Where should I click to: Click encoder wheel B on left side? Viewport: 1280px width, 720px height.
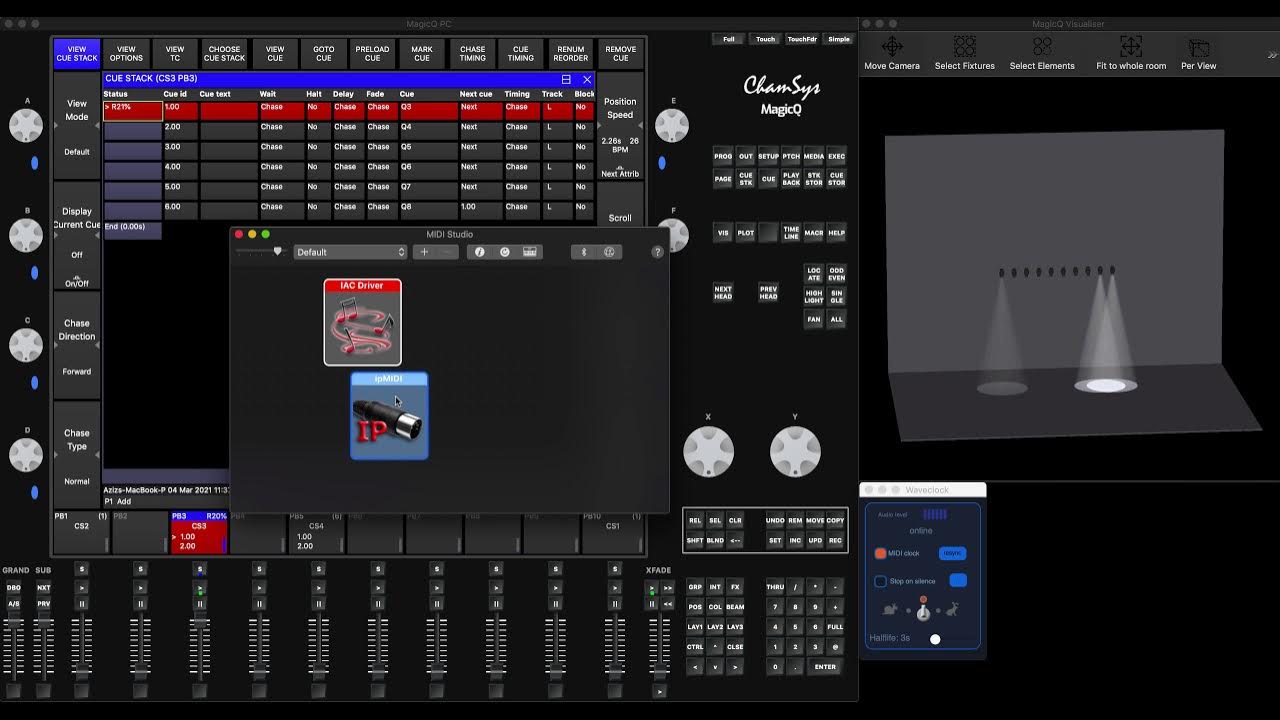pos(26,235)
